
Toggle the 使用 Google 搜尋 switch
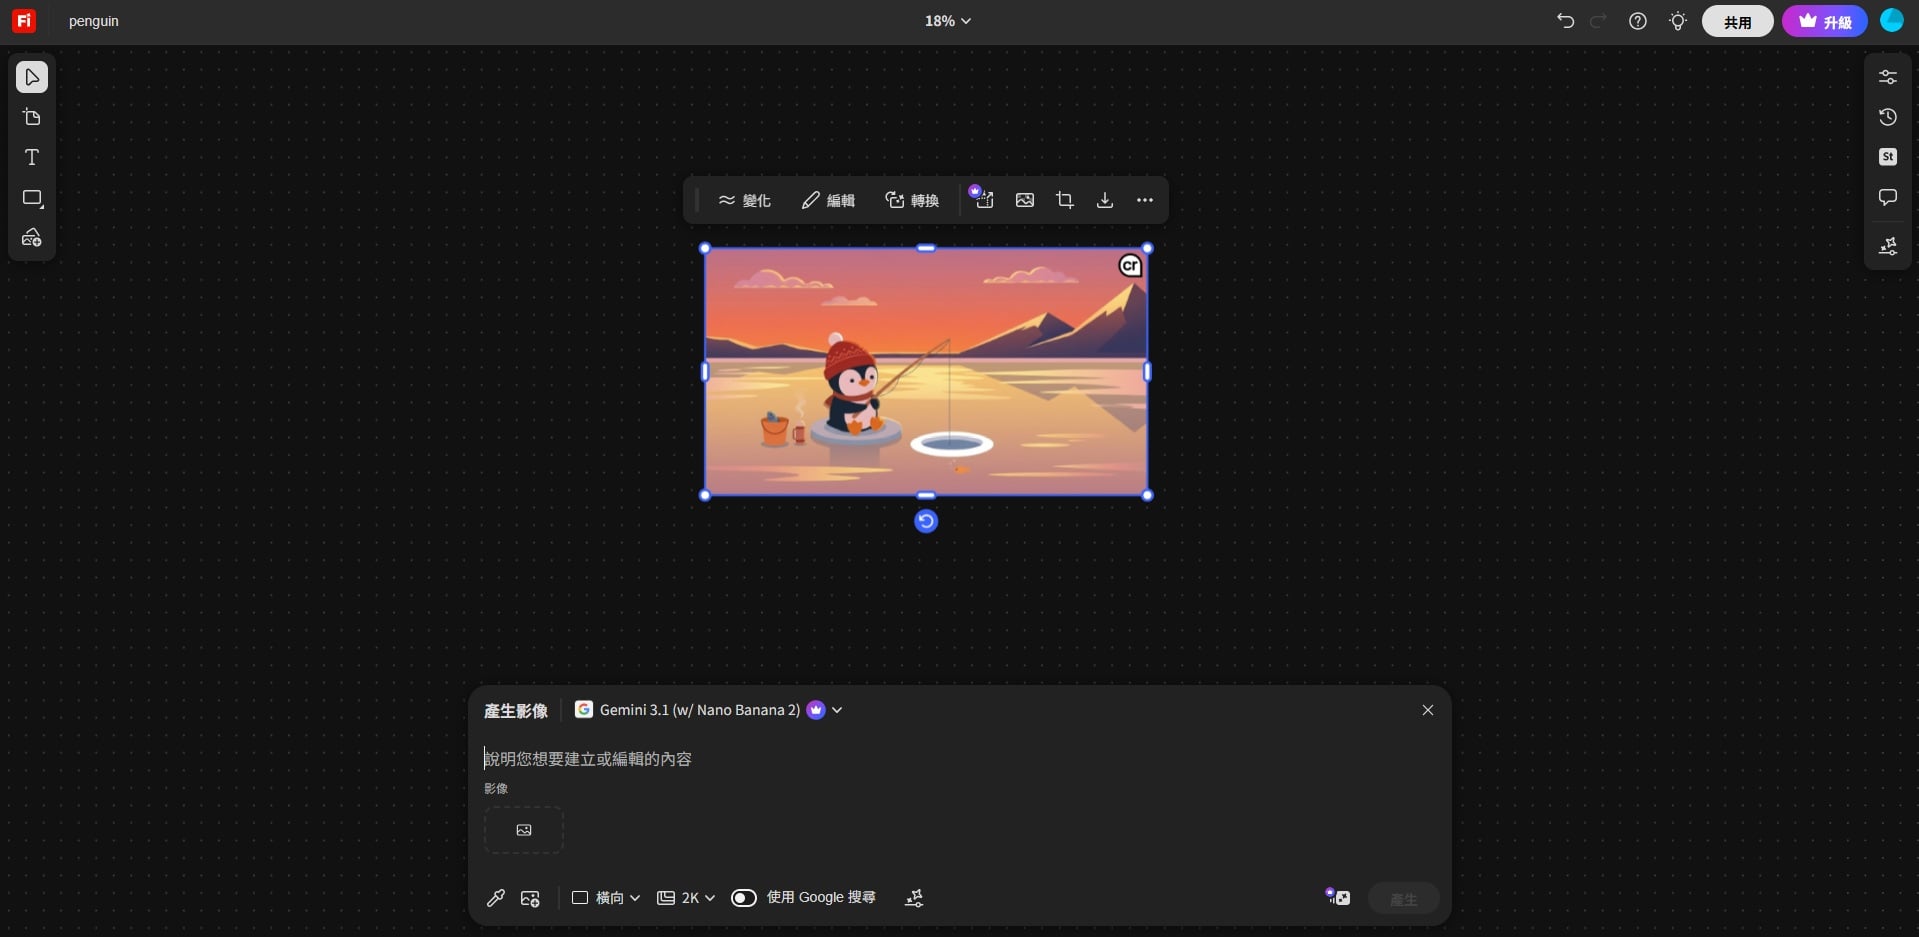pyautogui.click(x=743, y=898)
